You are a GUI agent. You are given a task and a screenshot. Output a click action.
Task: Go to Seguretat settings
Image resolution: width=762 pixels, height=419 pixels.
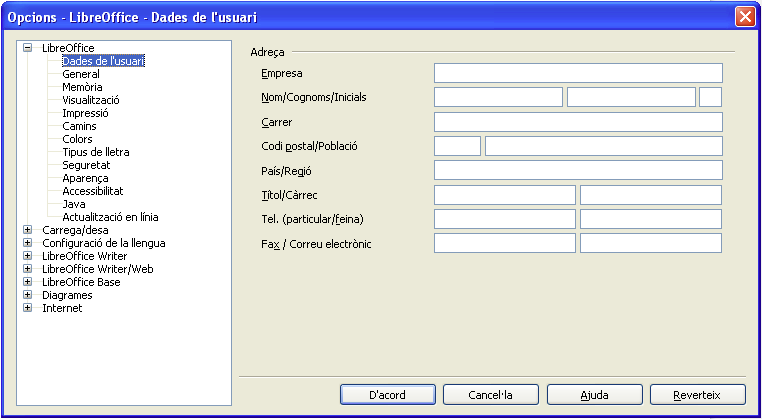pyautogui.click(x=86, y=165)
